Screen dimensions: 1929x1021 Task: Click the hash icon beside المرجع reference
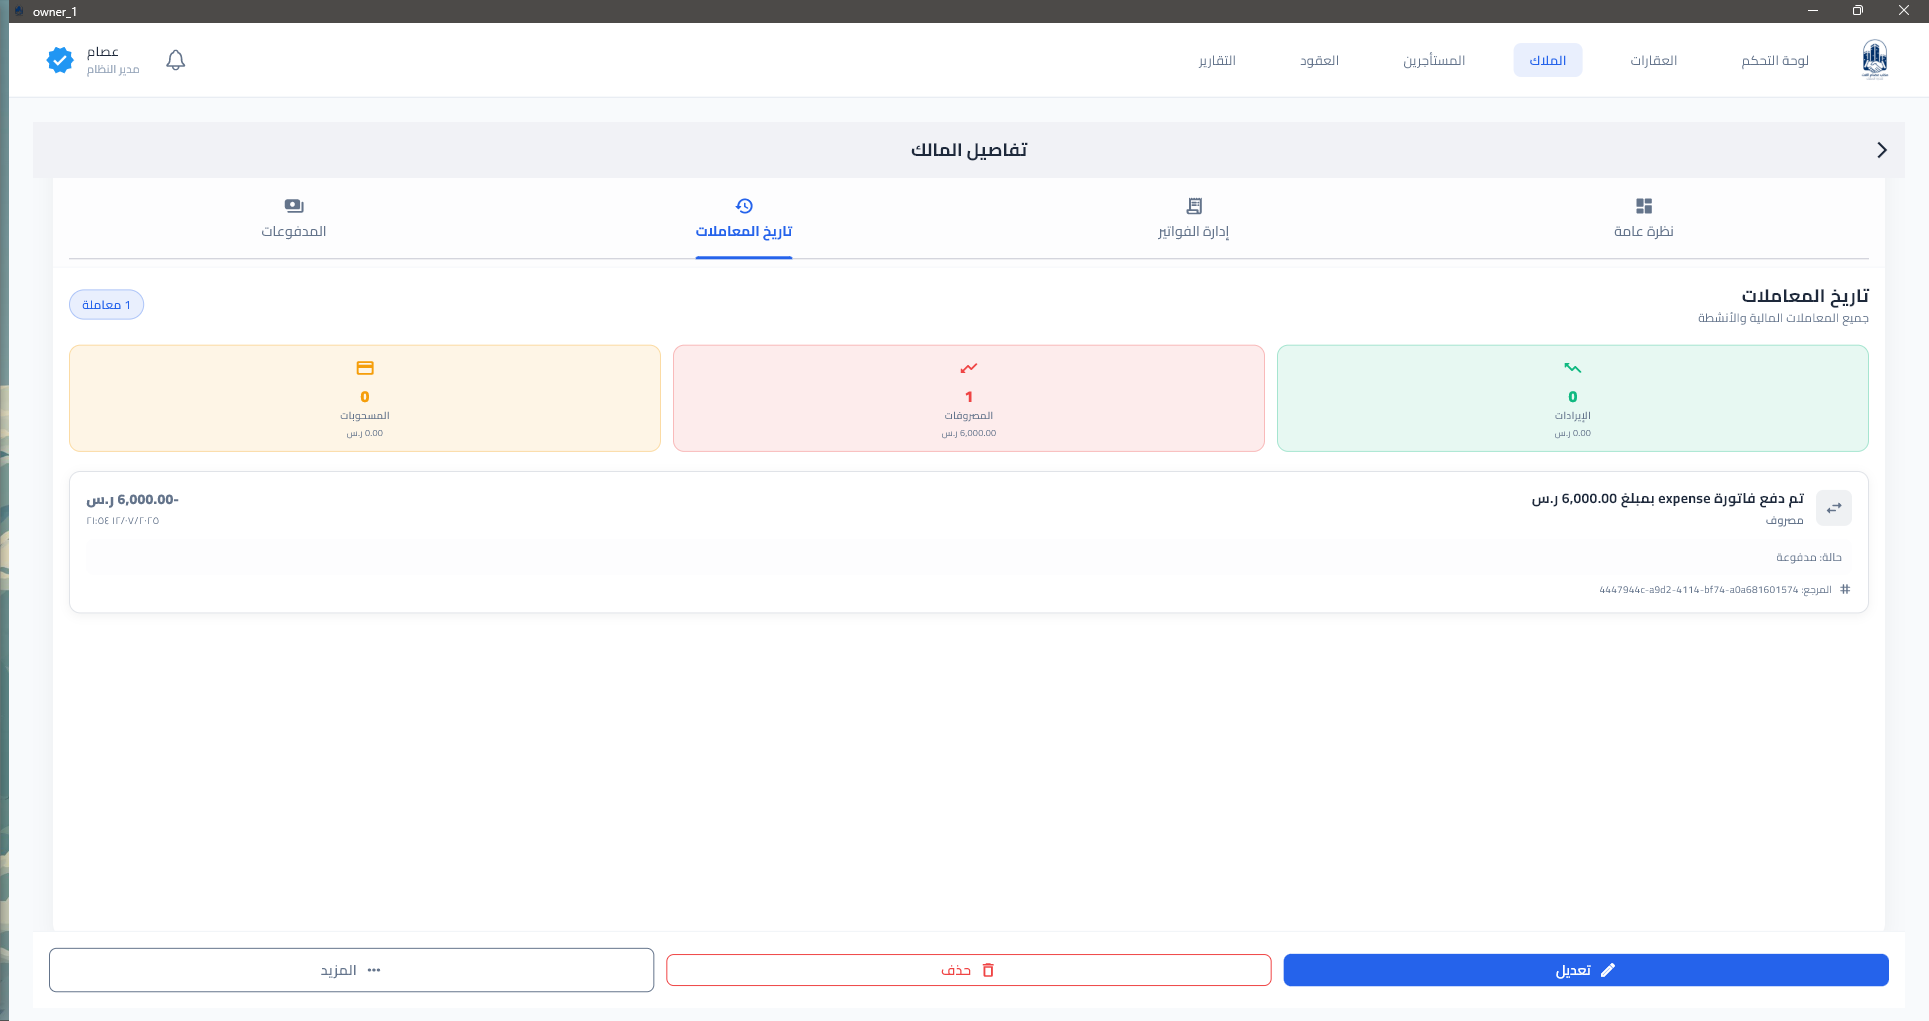(x=1845, y=590)
